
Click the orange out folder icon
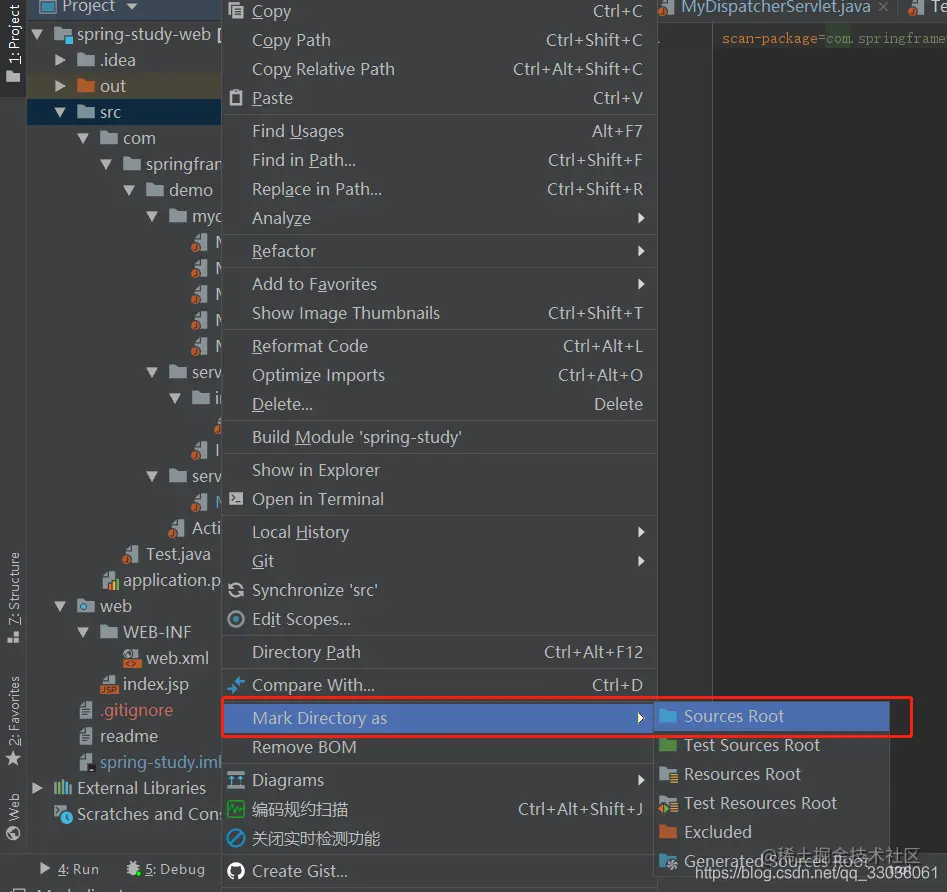click(x=86, y=86)
